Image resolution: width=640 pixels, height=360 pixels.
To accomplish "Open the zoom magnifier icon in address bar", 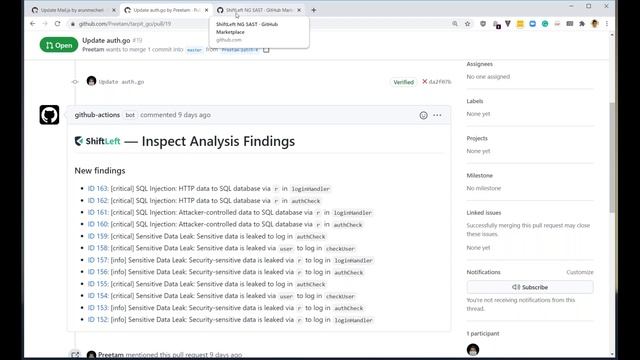I will [455, 24].
